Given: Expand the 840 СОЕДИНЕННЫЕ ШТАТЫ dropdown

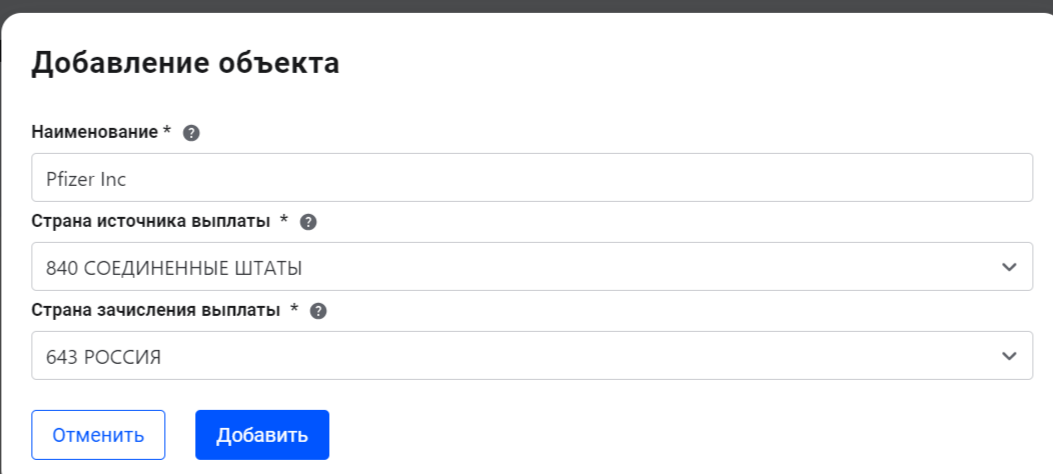Looking at the screenshot, I should point(530,267).
